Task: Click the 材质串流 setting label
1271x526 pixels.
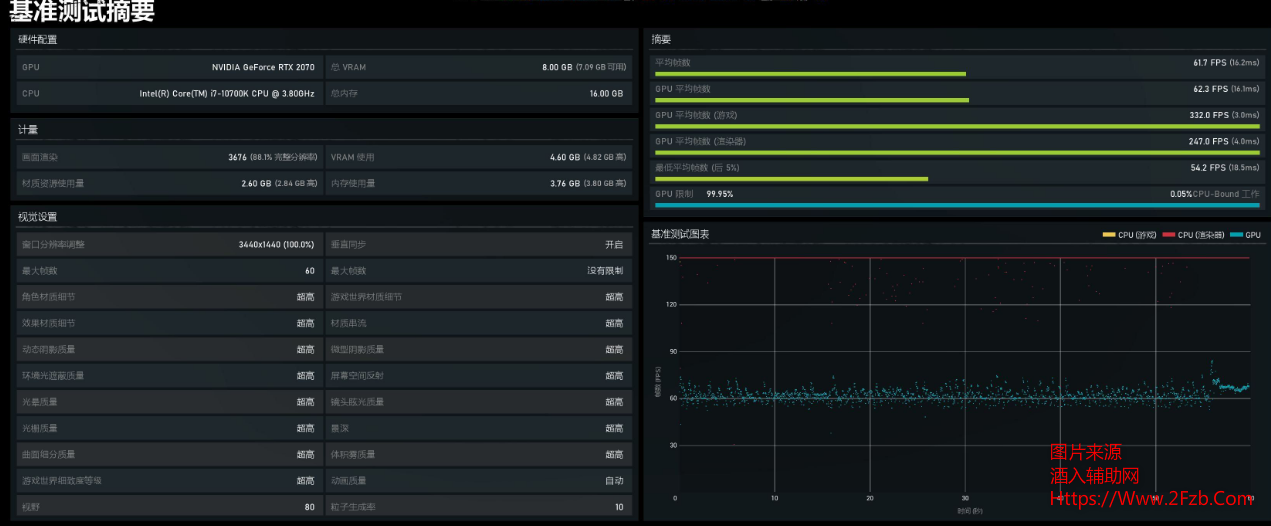Action: 349,323
